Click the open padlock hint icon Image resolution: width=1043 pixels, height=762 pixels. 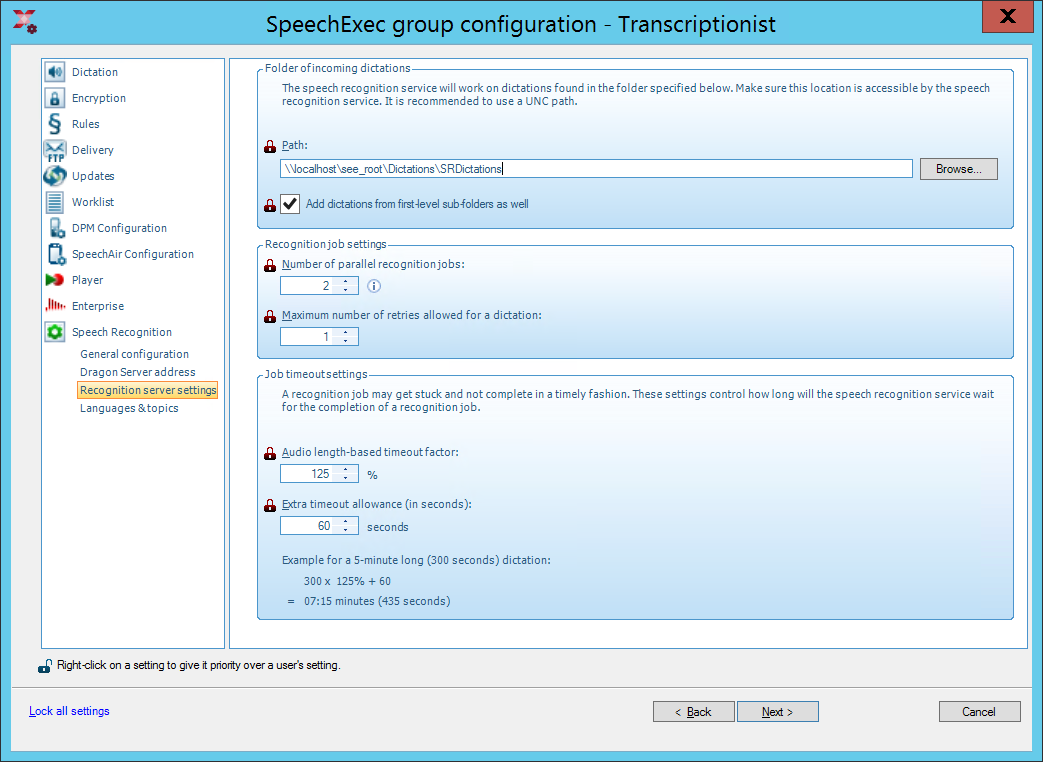tap(45, 666)
